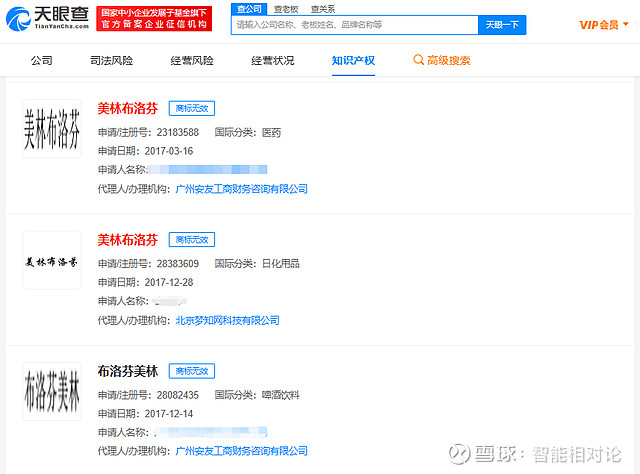This screenshot has width=640, height=474.
Task: Click the 医药 classification text
Action: pyautogui.click(x=271, y=132)
